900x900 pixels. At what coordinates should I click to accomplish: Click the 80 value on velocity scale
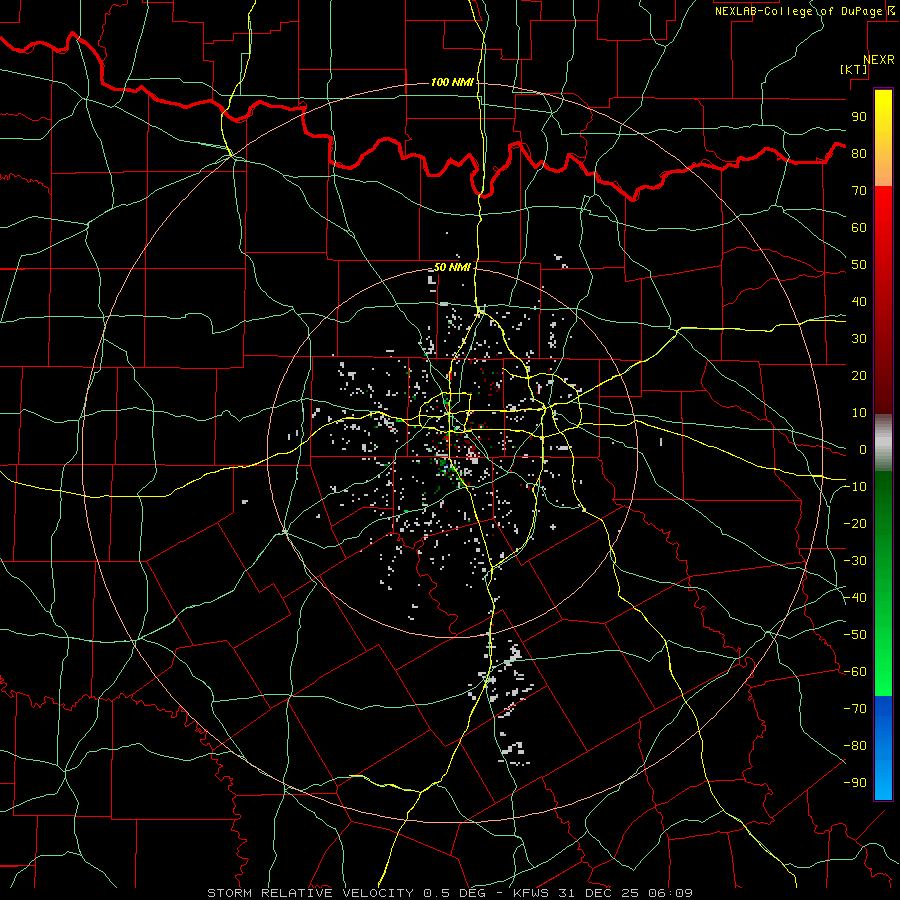[x=859, y=153]
